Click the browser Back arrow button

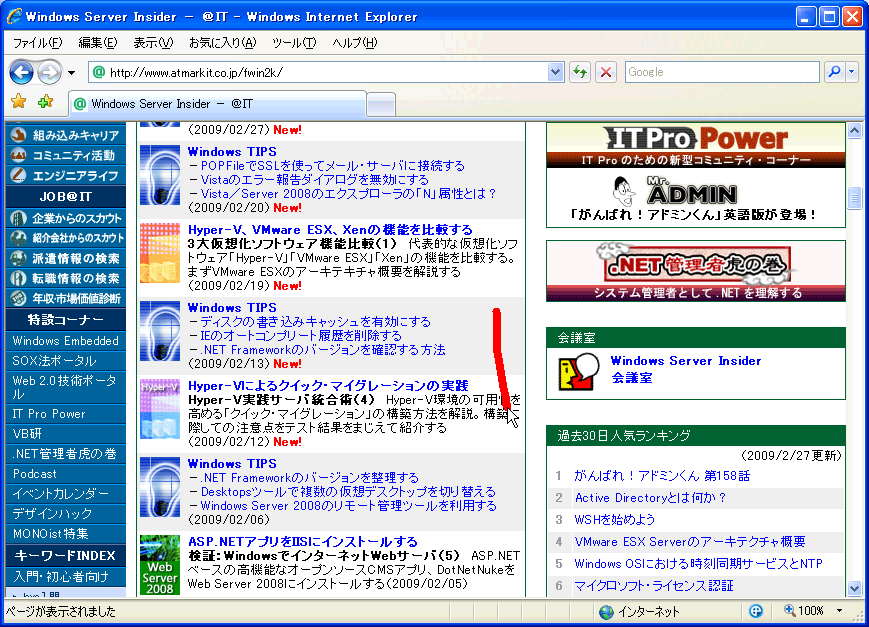pos(22,72)
